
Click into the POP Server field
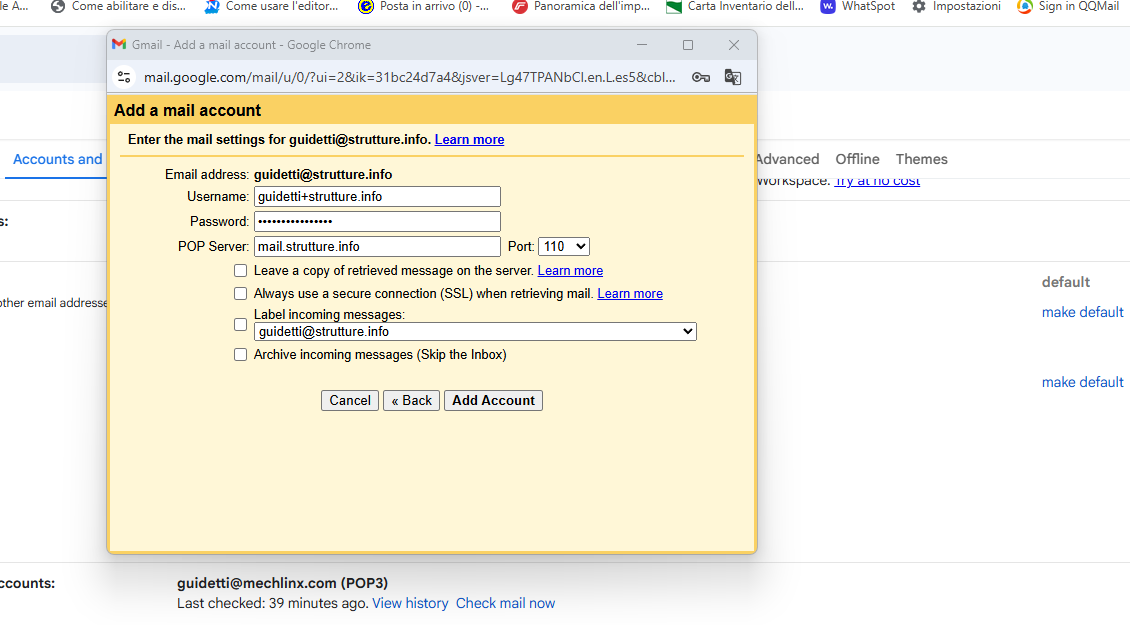point(377,247)
